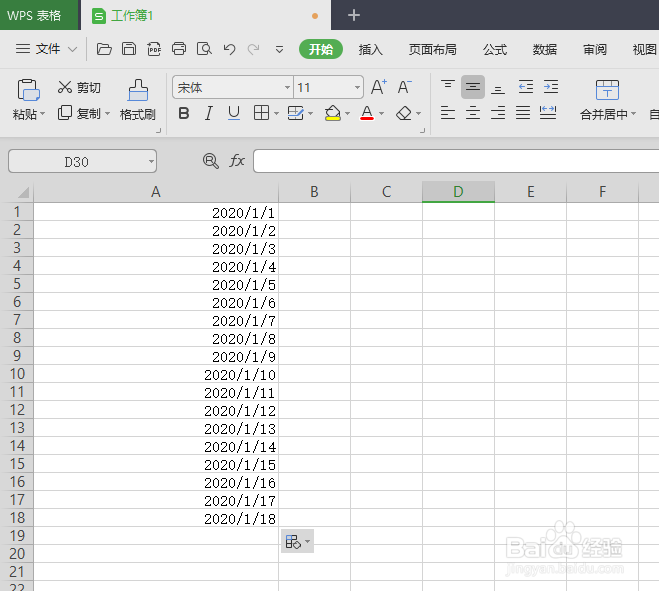Select the 工作簿1 document tab

click(x=206, y=16)
